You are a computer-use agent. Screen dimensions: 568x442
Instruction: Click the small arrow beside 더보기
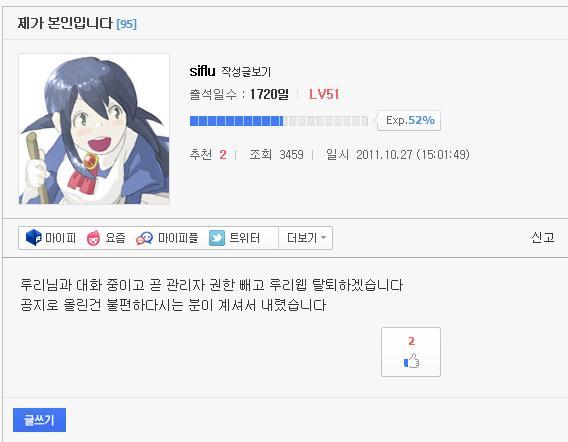coord(323,238)
